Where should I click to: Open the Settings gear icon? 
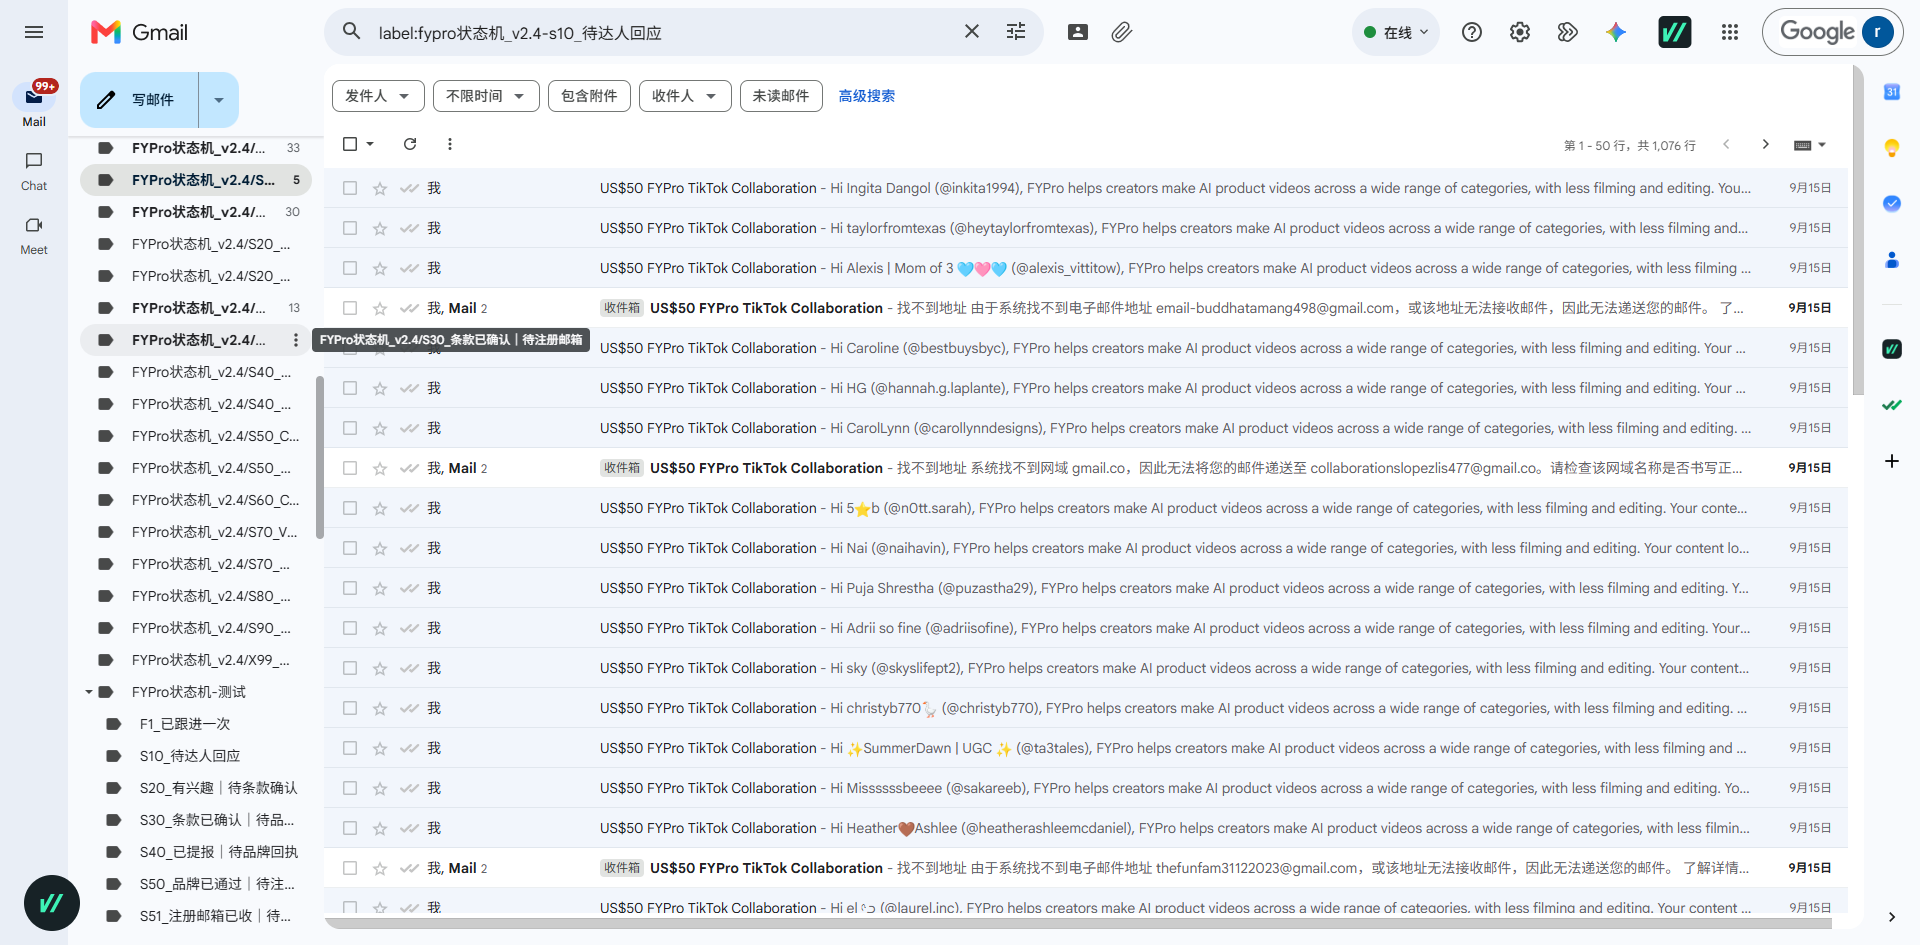(1520, 32)
